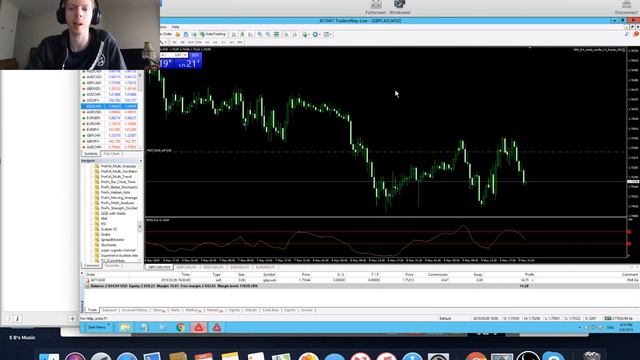Screen dimensions: 640x360
Task: Toggle the AutoTrading button
Action: 213,34
